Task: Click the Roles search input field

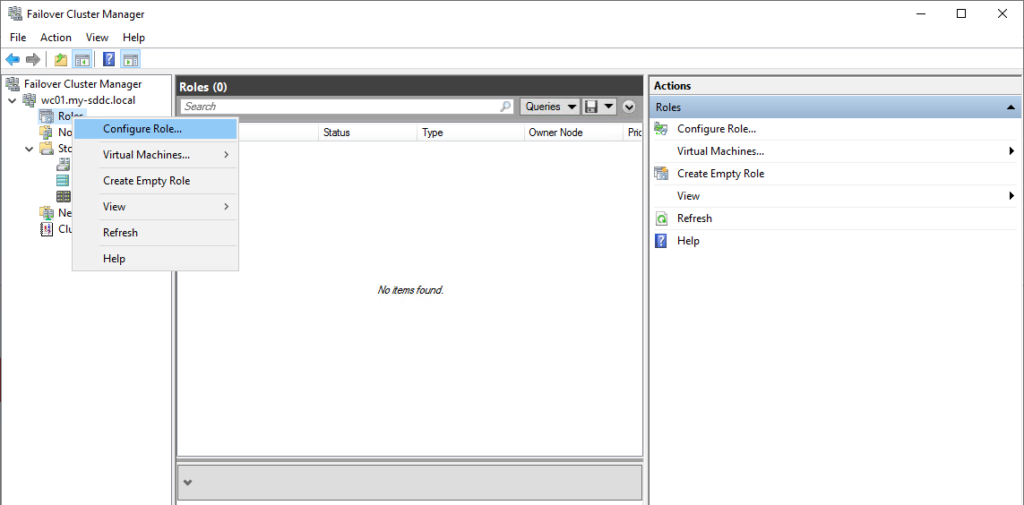Action: tap(338, 106)
